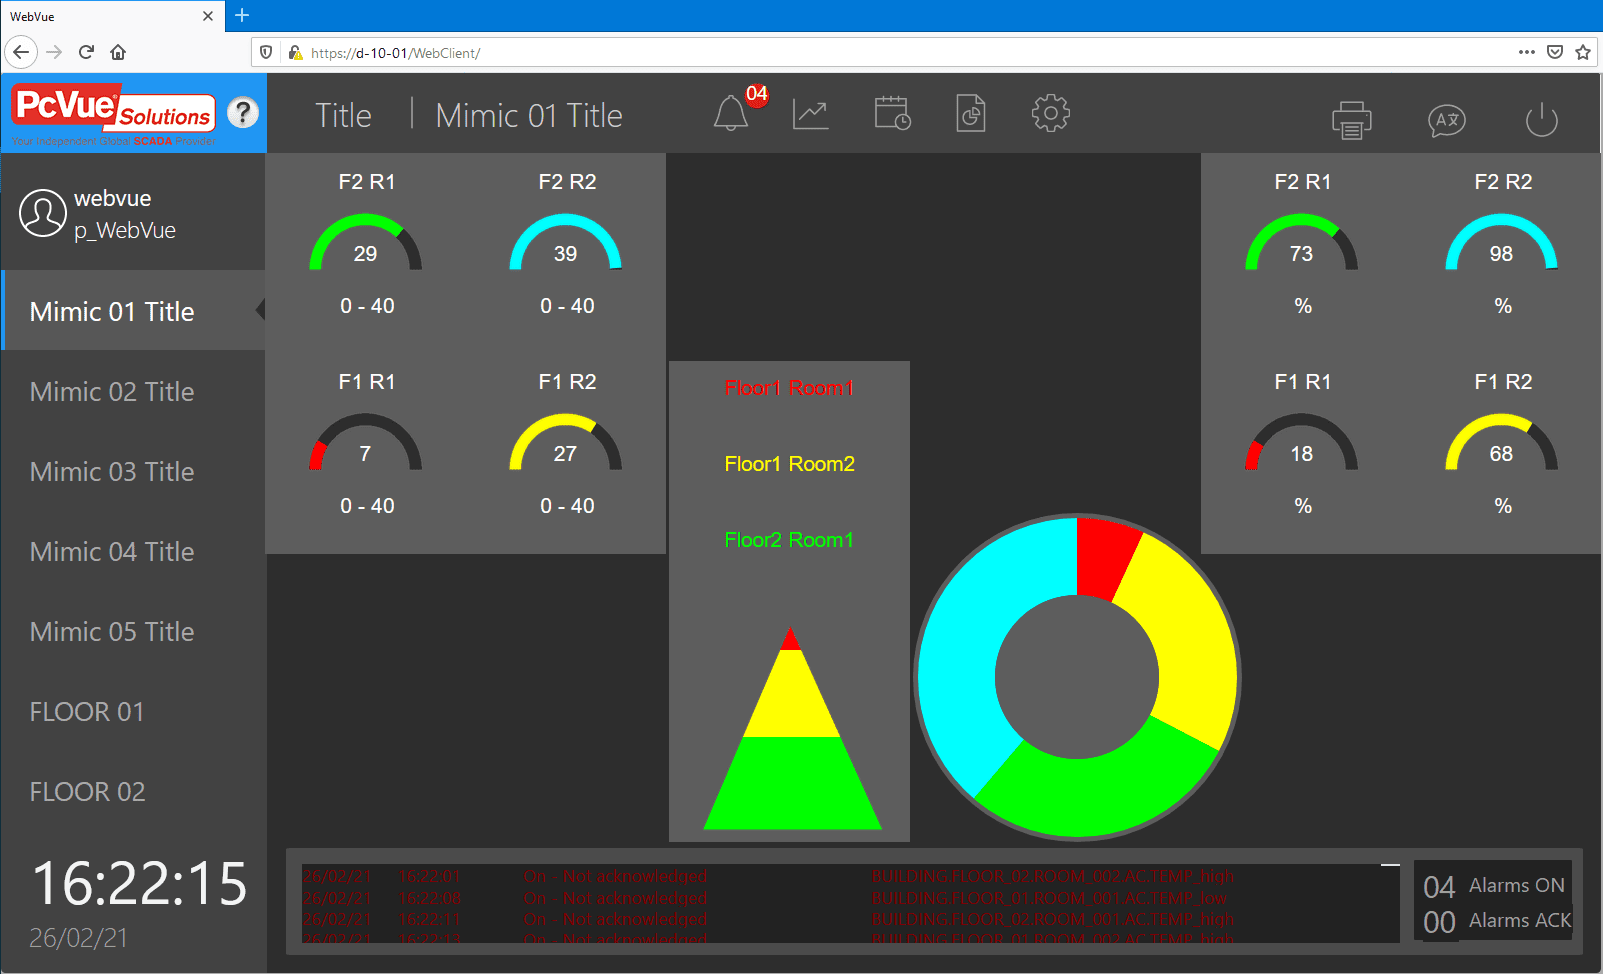Save page to Pocket icon

[1555, 52]
